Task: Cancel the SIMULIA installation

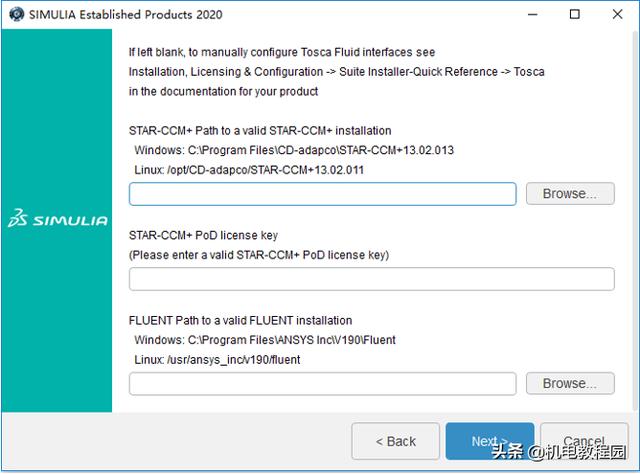Action: point(584,441)
